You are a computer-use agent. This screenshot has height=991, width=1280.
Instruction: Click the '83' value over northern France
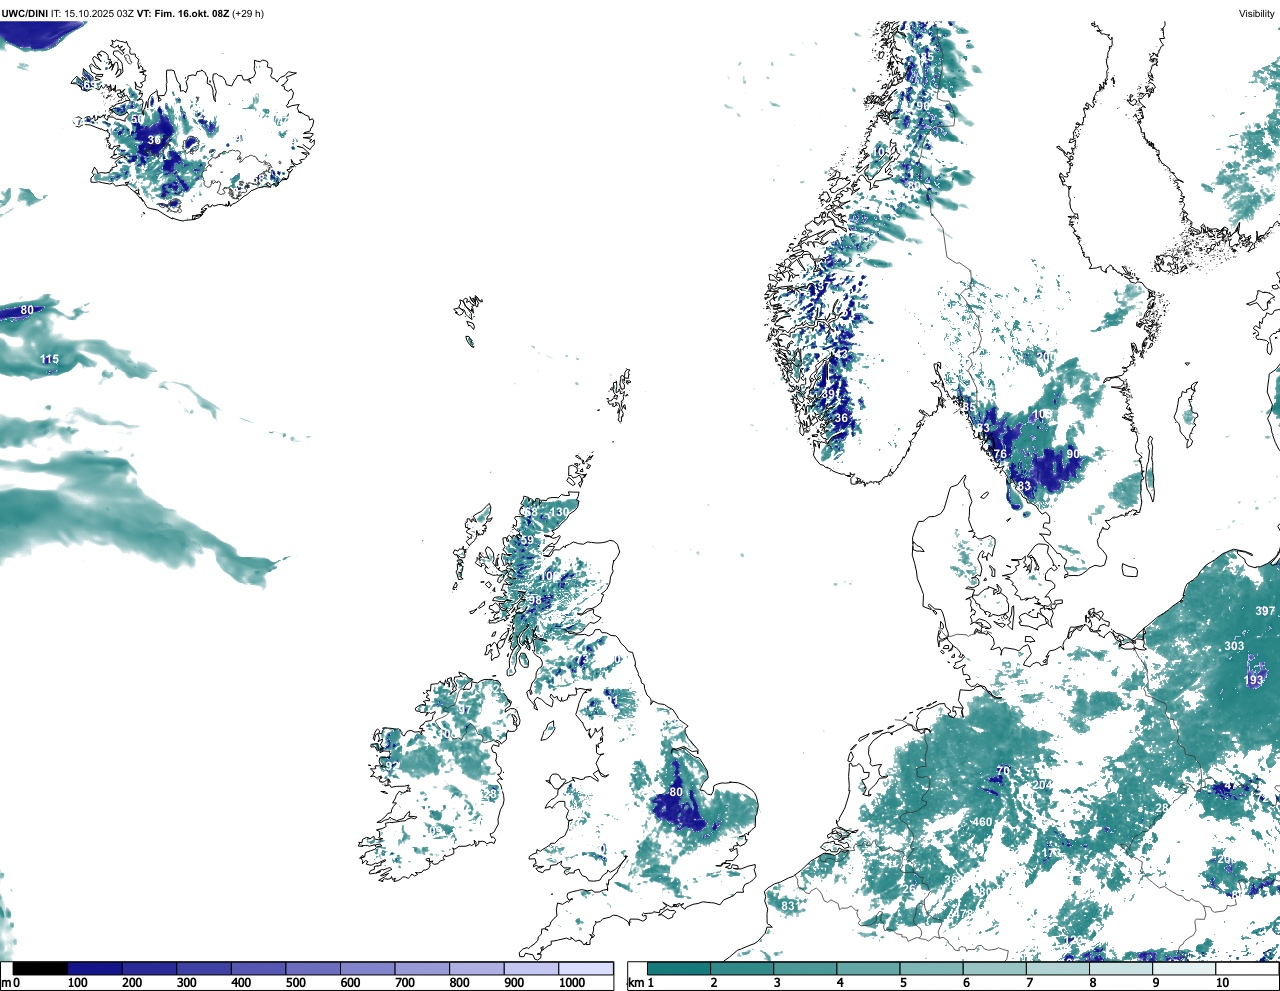788,906
